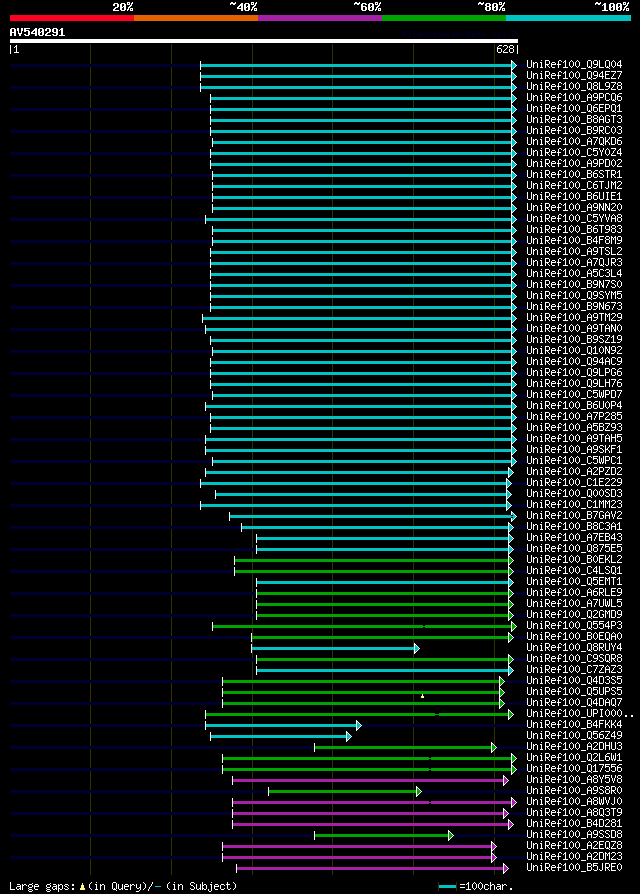Select the UniRef100_B6U0P4 label
This screenshot has height=894, width=640.
point(574,405)
